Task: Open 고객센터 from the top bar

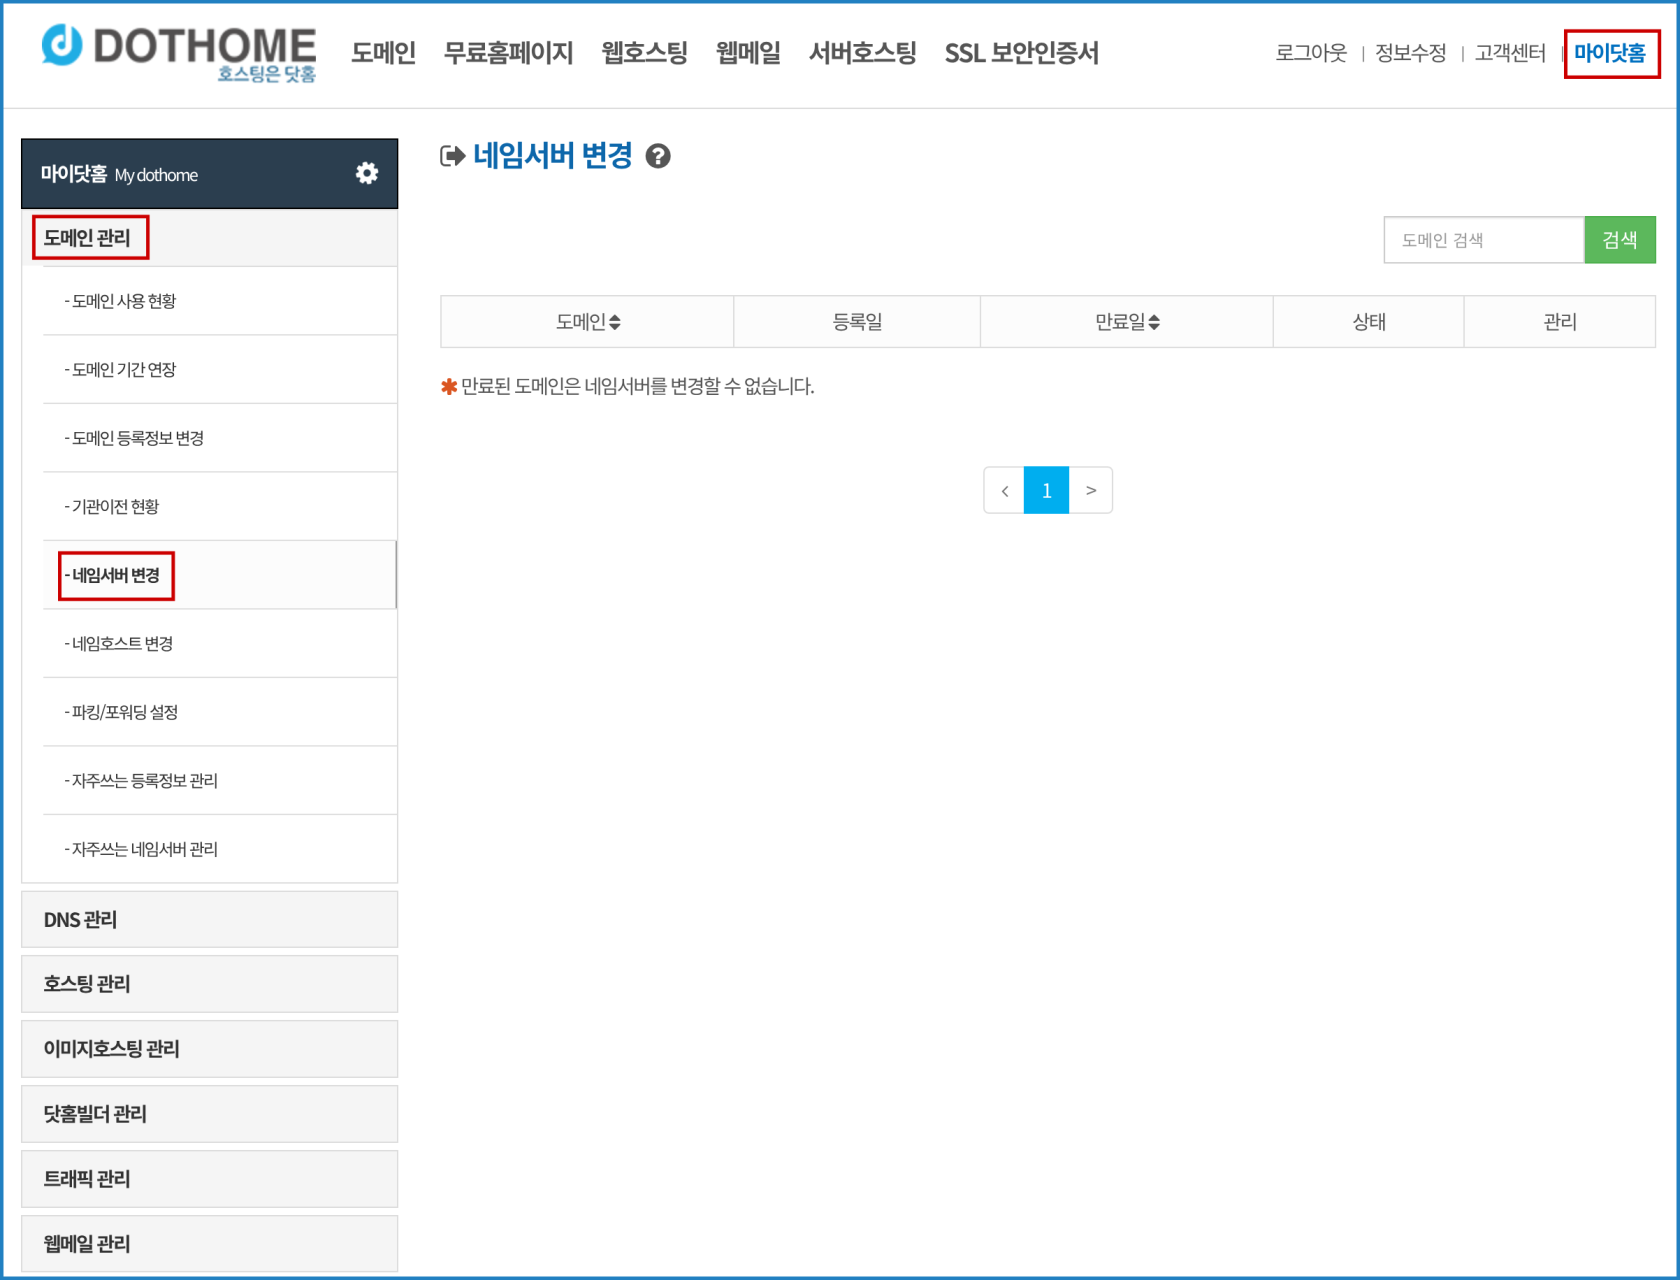Action: coord(1509,54)
